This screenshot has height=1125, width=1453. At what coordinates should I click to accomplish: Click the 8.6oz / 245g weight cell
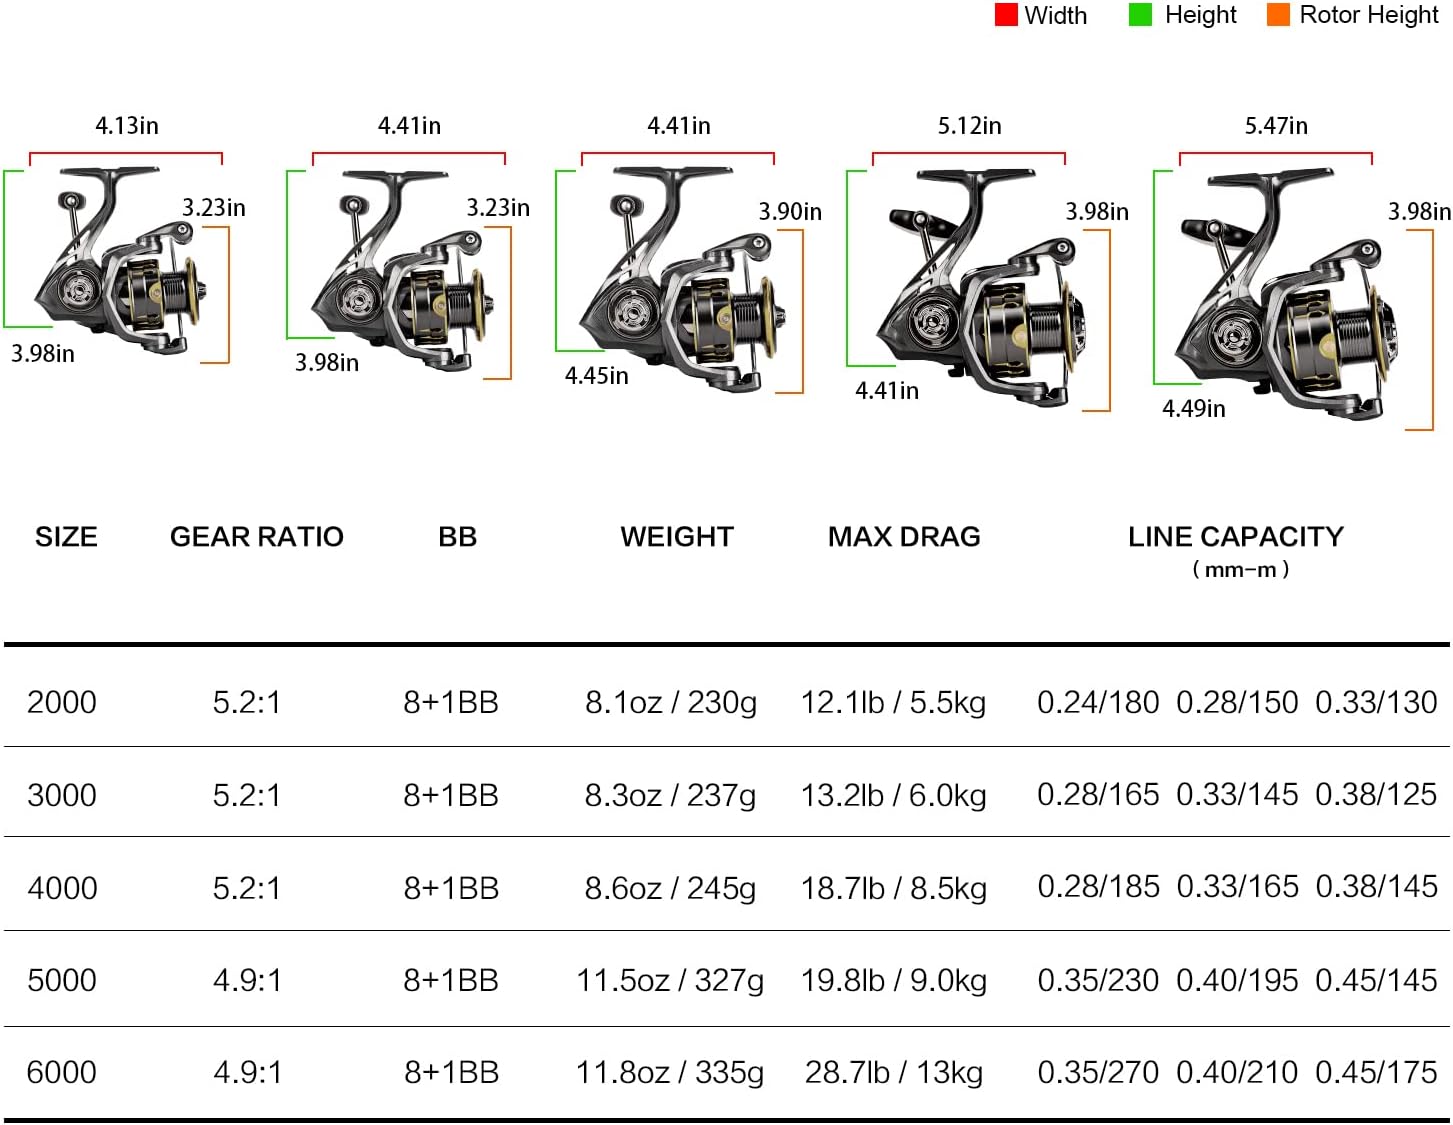click(x=670, y=888)
